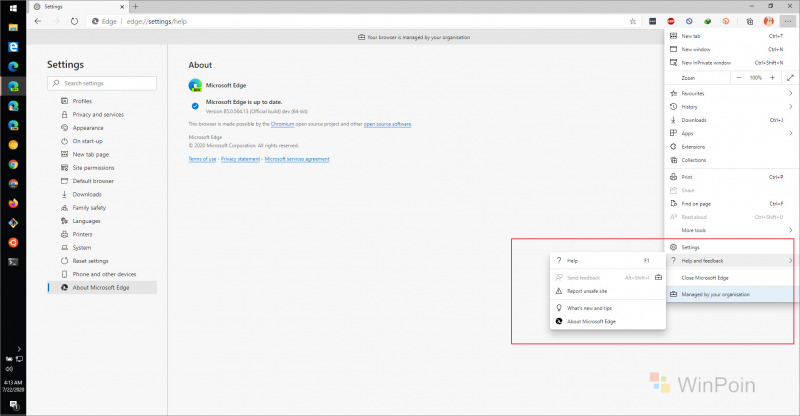Screen dimensions: 800x416
Task: Open the Microsoft services agreement link
Action: (x=297, y=159)
